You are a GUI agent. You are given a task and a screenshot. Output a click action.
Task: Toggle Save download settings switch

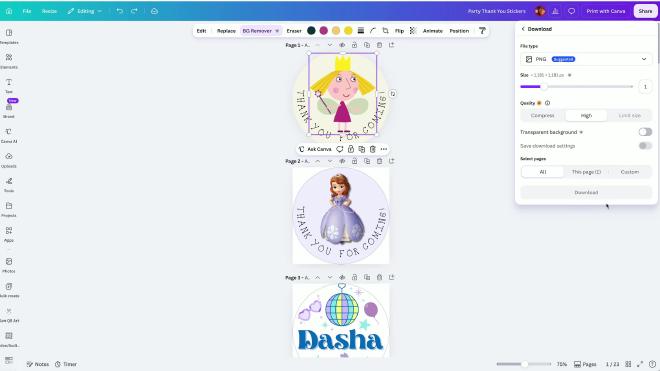click(645, 146)
